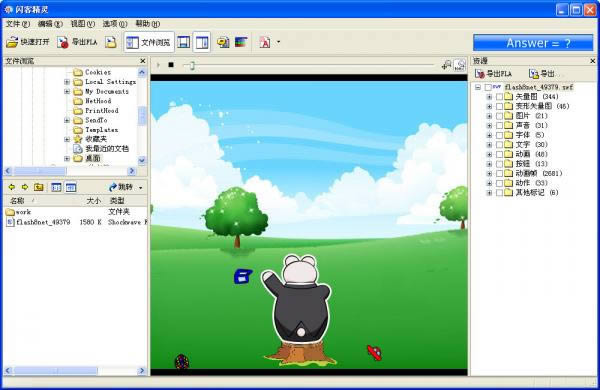Open the 跳转 dropdown arrow

click(141, 188)
